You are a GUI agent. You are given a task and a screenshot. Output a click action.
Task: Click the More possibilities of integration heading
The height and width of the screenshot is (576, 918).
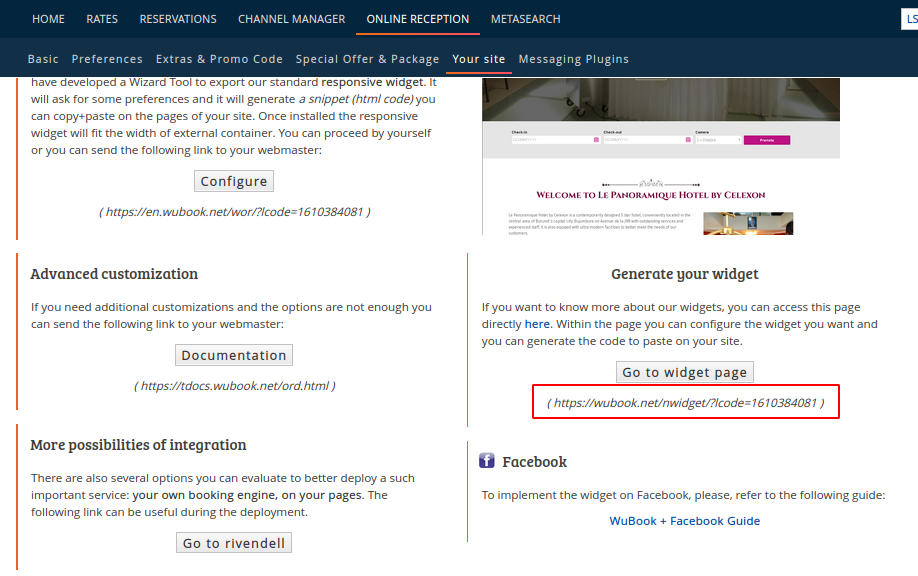coord(138,445)
